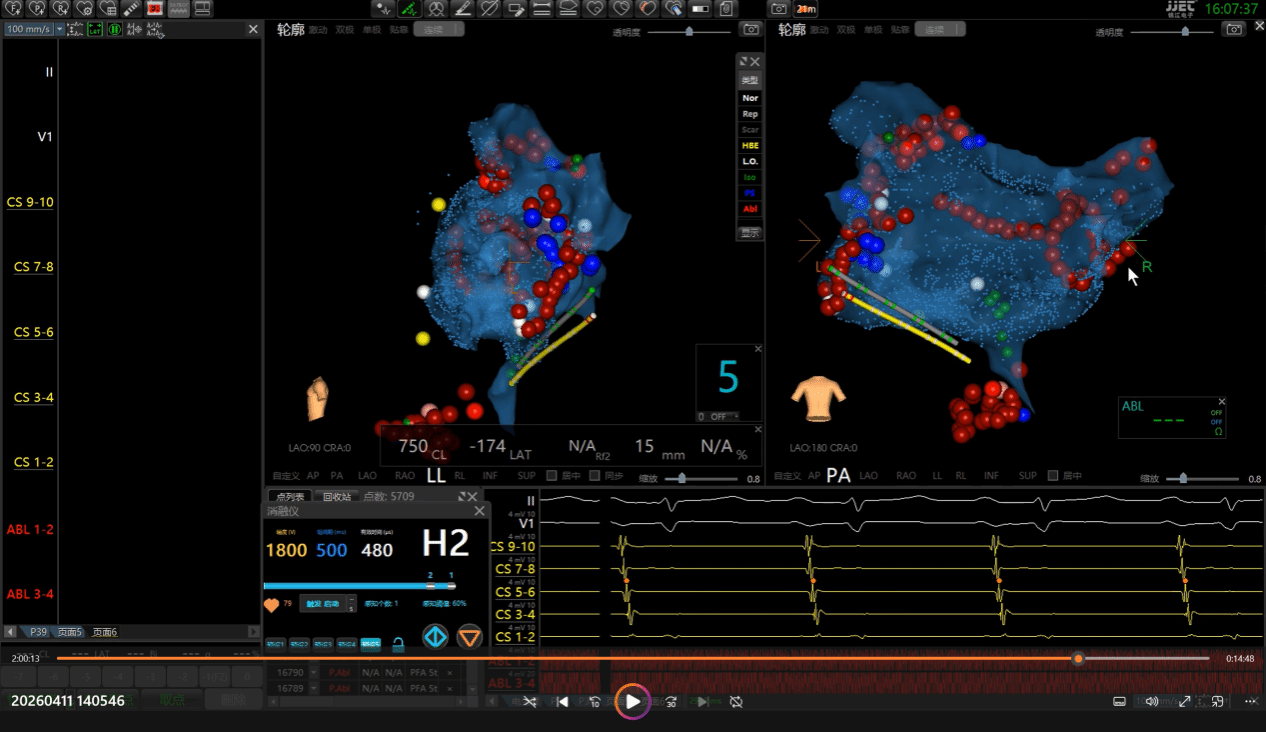Click the green LAT icon in ECG toolbar

pyautogui.click(x=95, y=30)
